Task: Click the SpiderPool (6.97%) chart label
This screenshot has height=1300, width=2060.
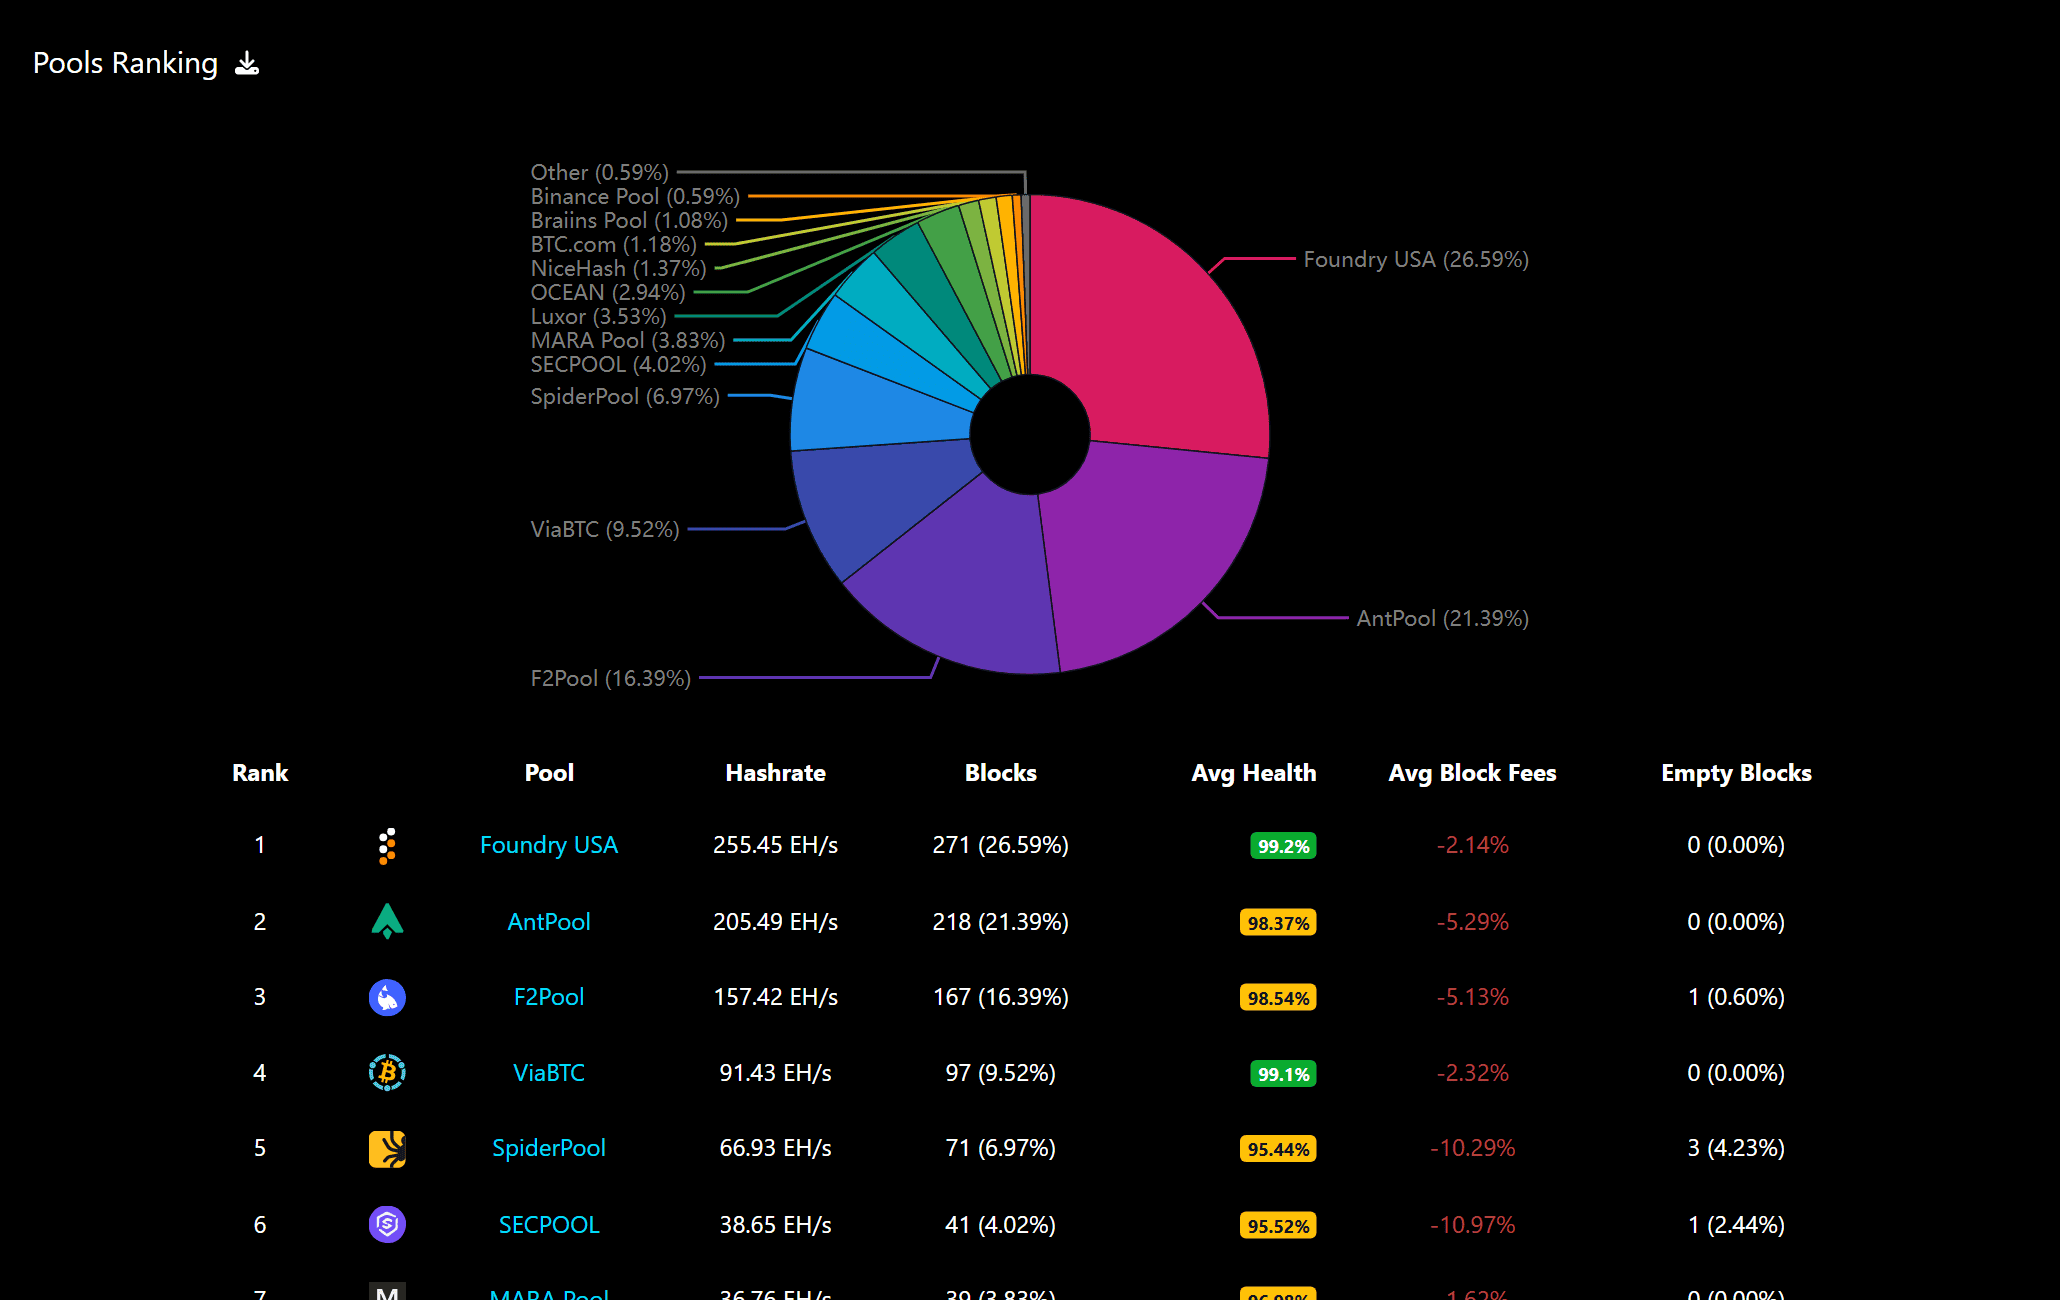Action: coord(625,397)
